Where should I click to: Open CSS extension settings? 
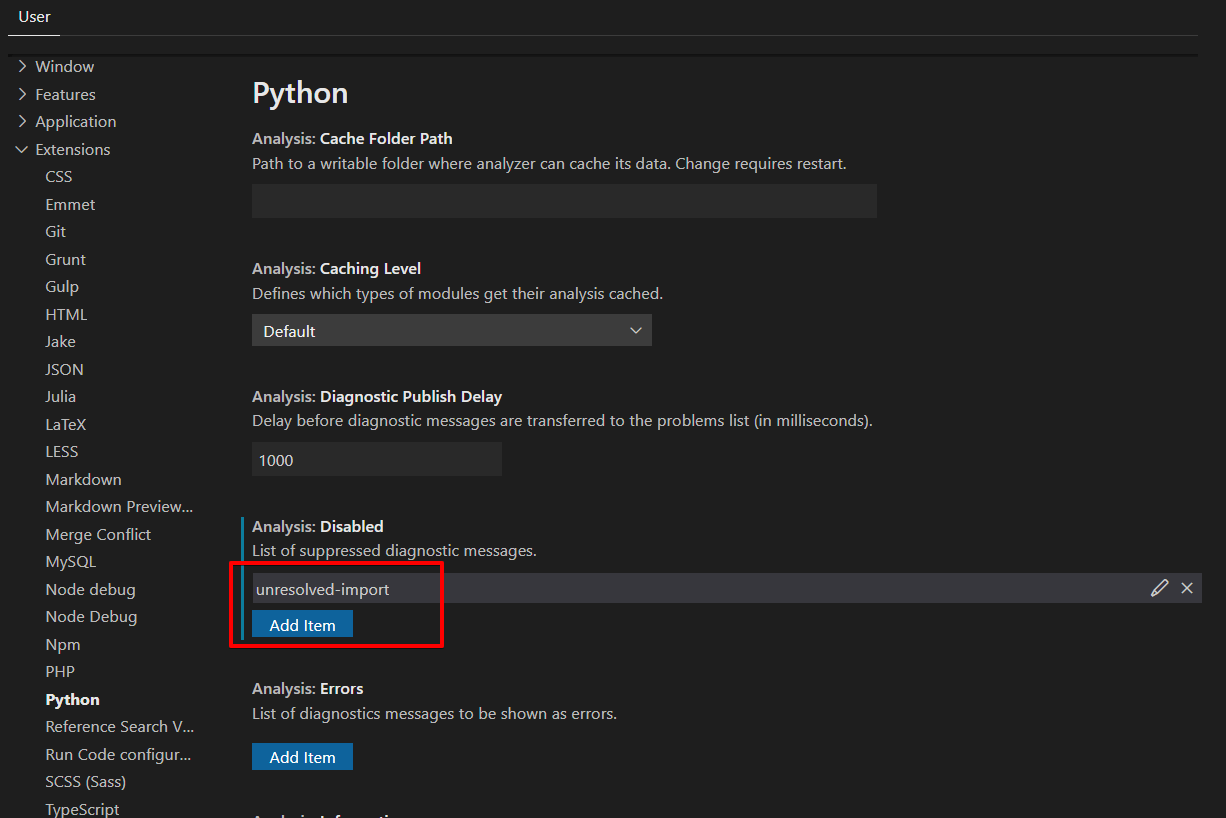[x=59, y=177]
